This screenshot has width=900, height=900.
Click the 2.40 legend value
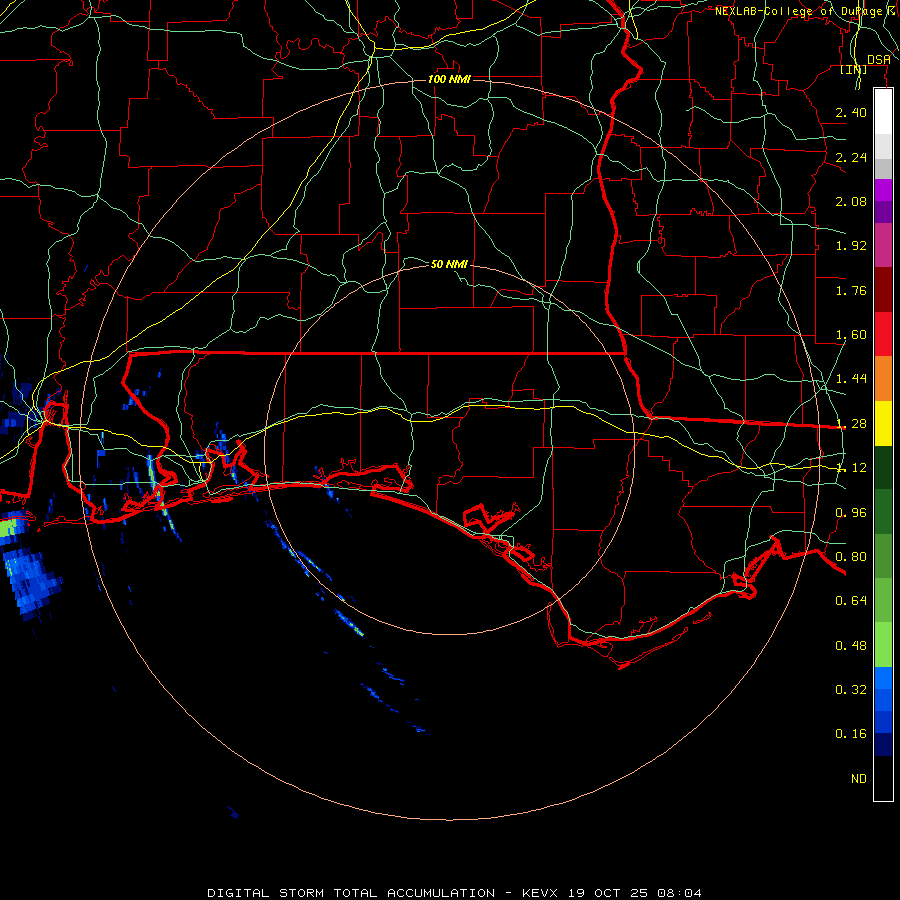pos(851,112)
